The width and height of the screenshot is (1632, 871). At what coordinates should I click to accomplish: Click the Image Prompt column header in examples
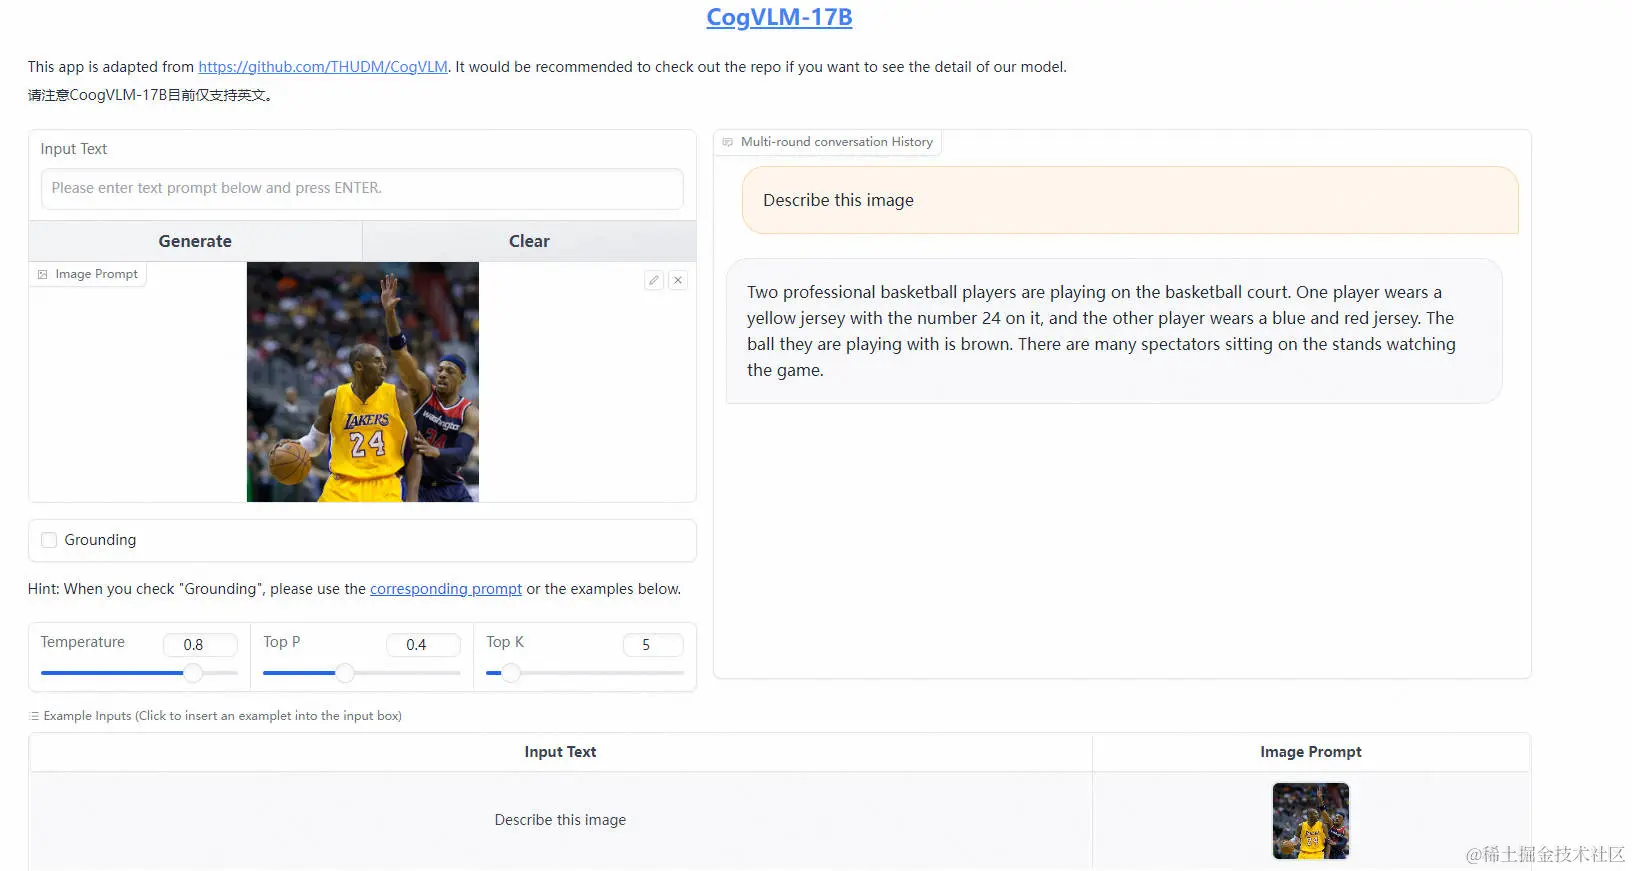pos(1311,752)
